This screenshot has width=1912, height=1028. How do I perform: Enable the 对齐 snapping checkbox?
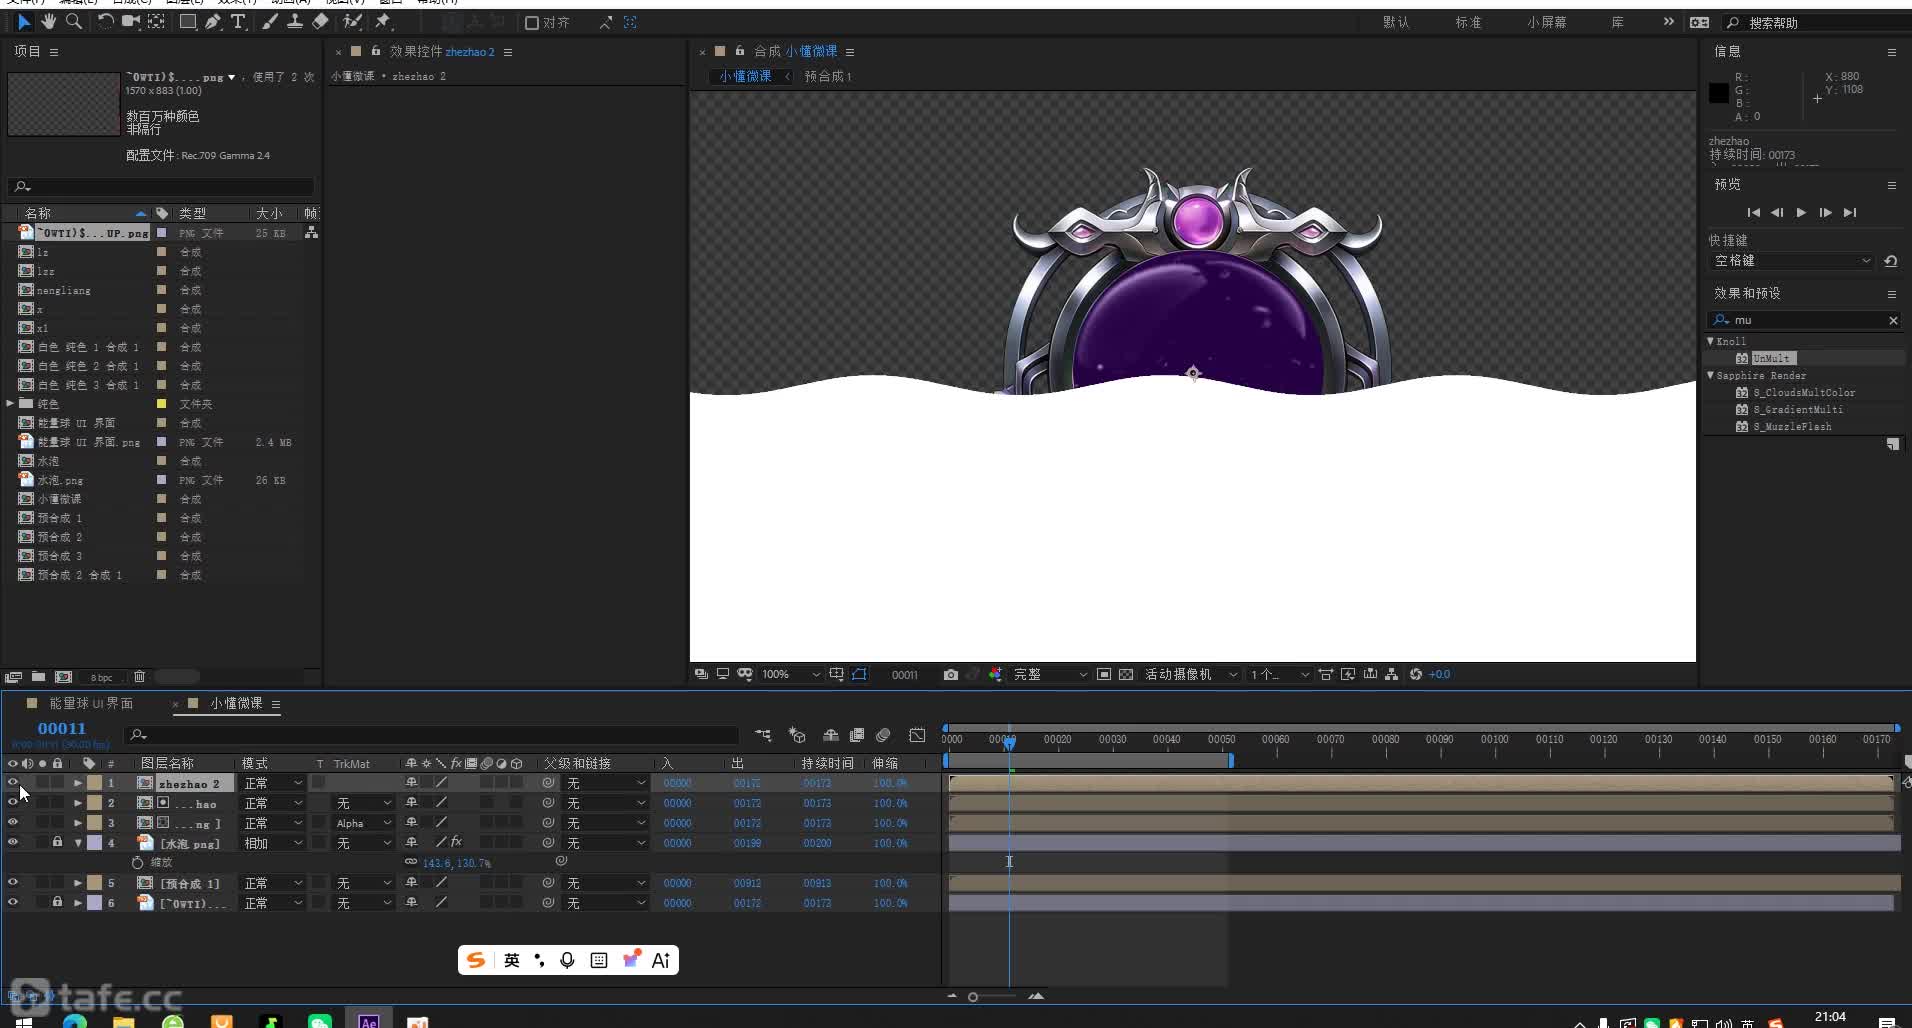(532, 23)
